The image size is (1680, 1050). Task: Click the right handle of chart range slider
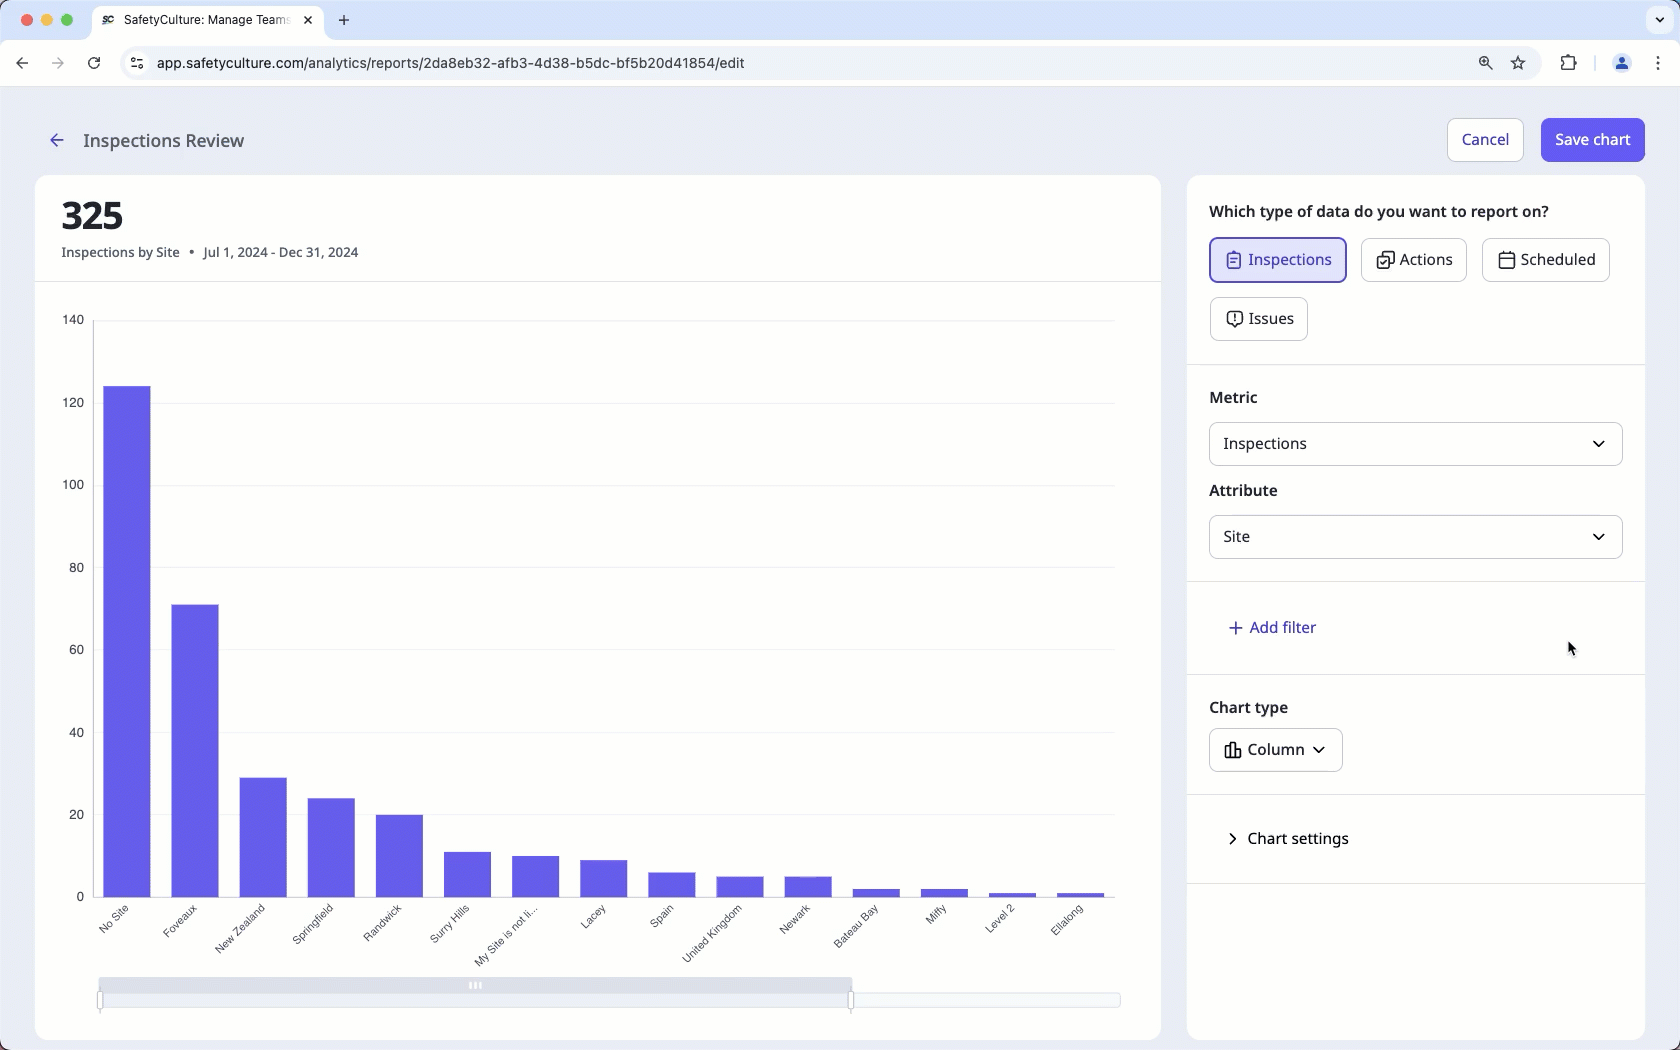click(851, 1001)
